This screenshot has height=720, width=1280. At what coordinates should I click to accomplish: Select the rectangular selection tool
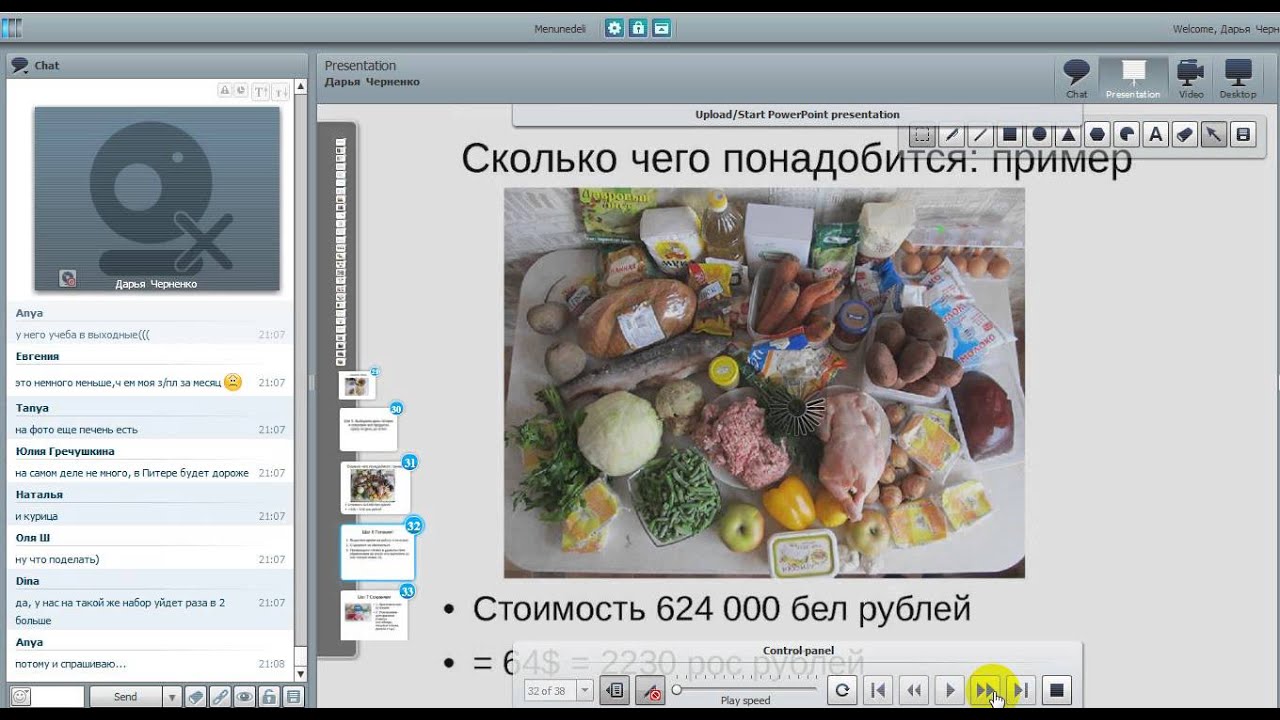click(922, 134)
